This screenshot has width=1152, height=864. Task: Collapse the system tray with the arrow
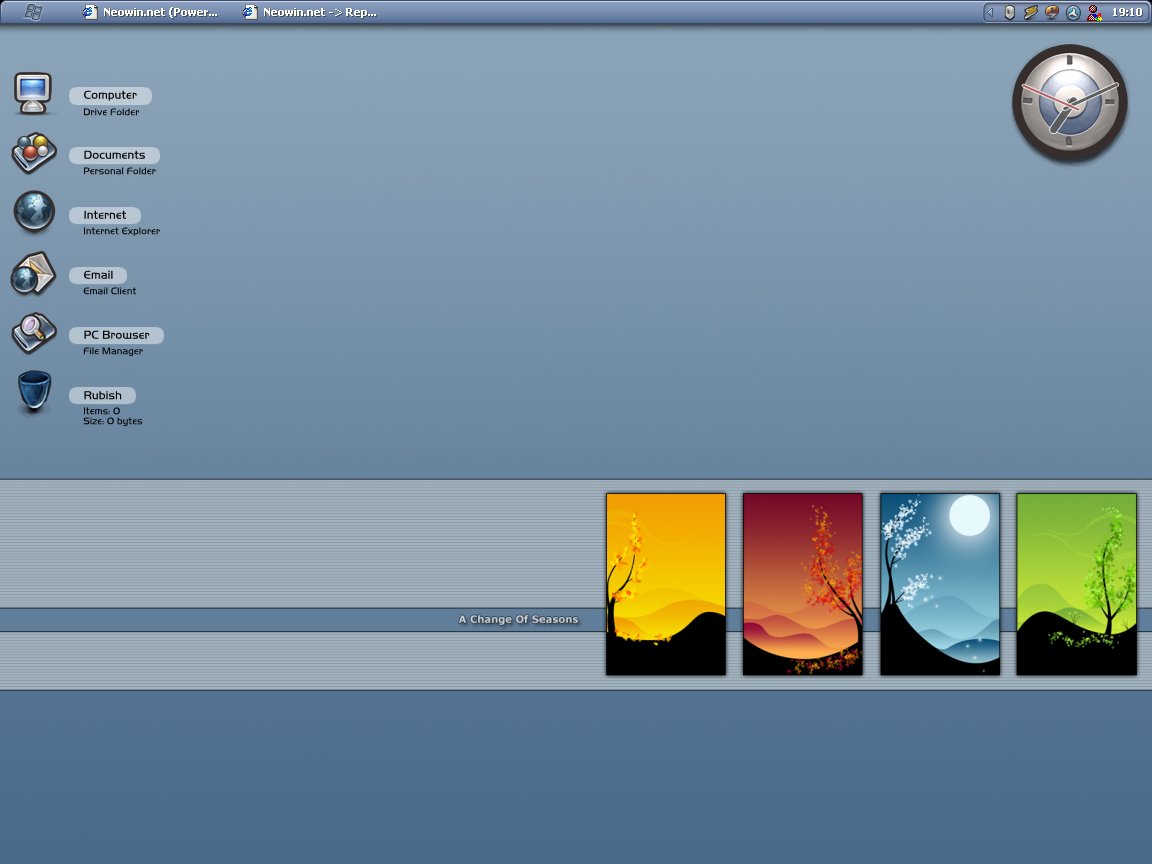point(990,12)
